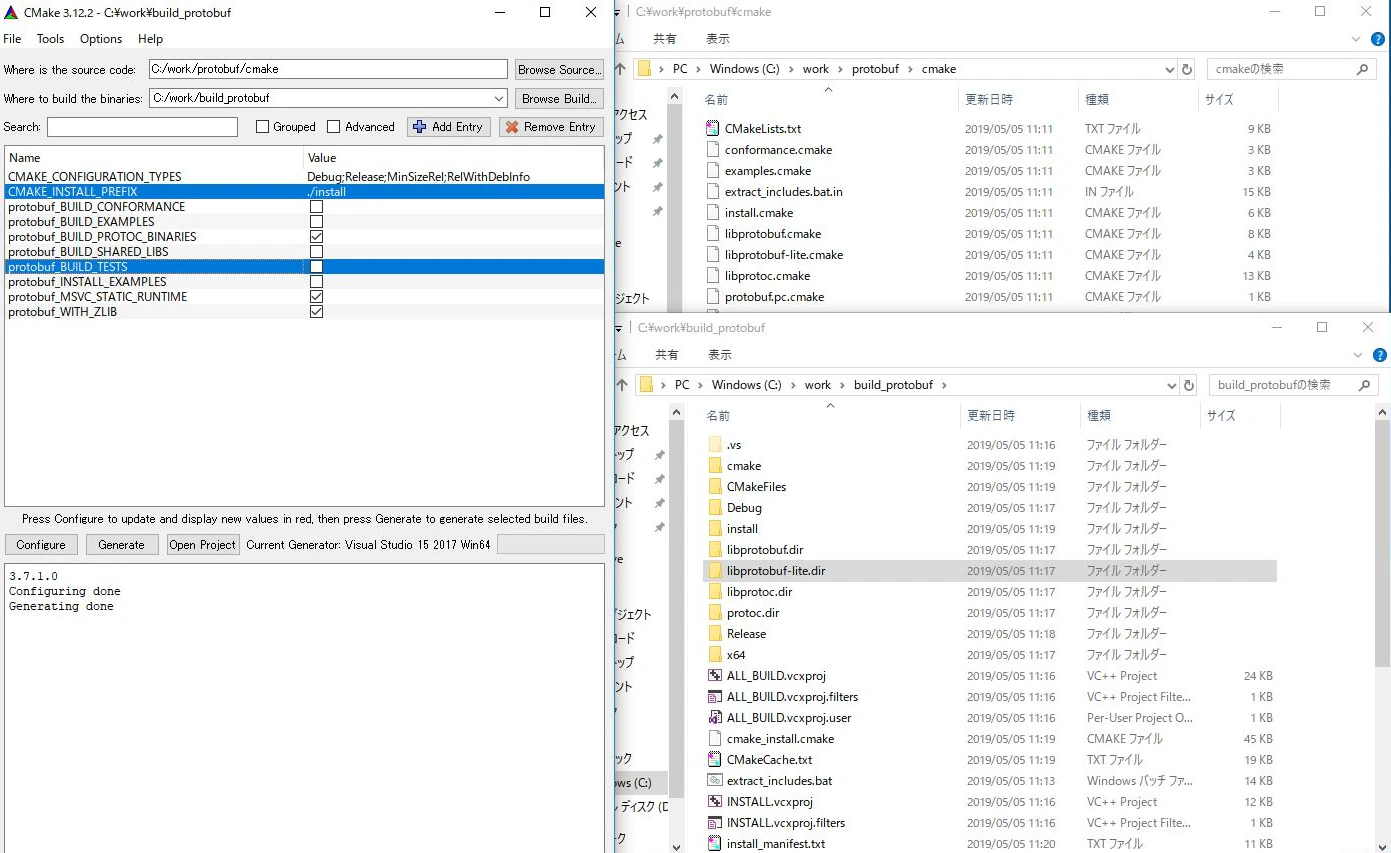Select the ALL_BUILD.vcxproj project file icon

click(714, 675)
